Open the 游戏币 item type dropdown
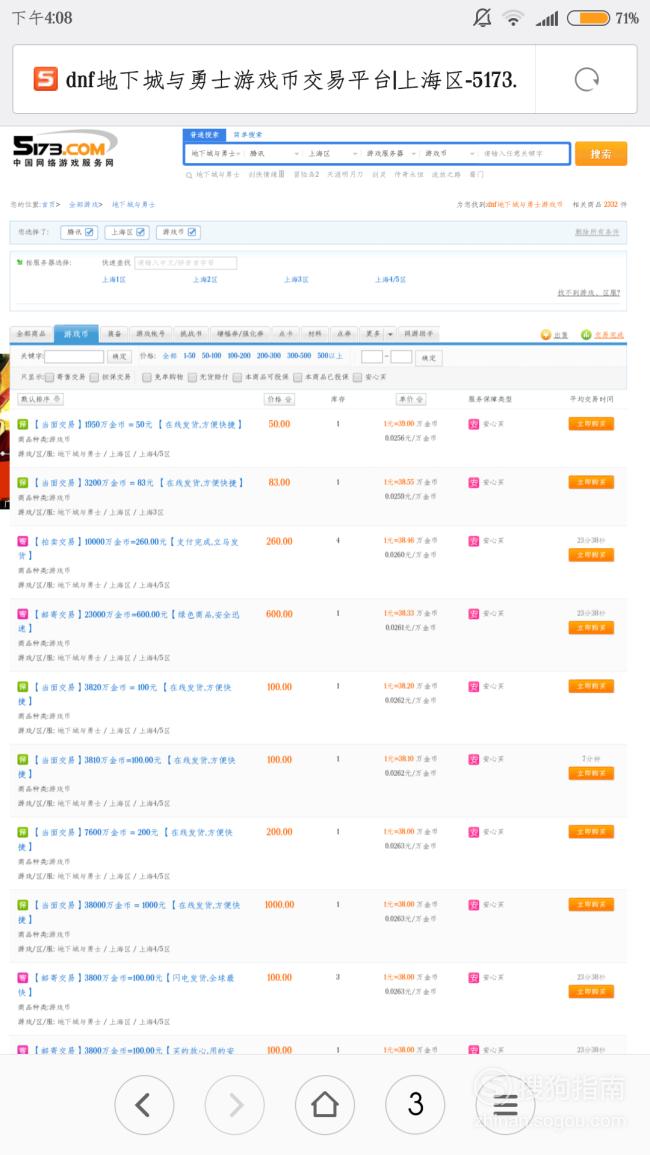Screen dimensions: 650x1155 click(x=449, y=153)
